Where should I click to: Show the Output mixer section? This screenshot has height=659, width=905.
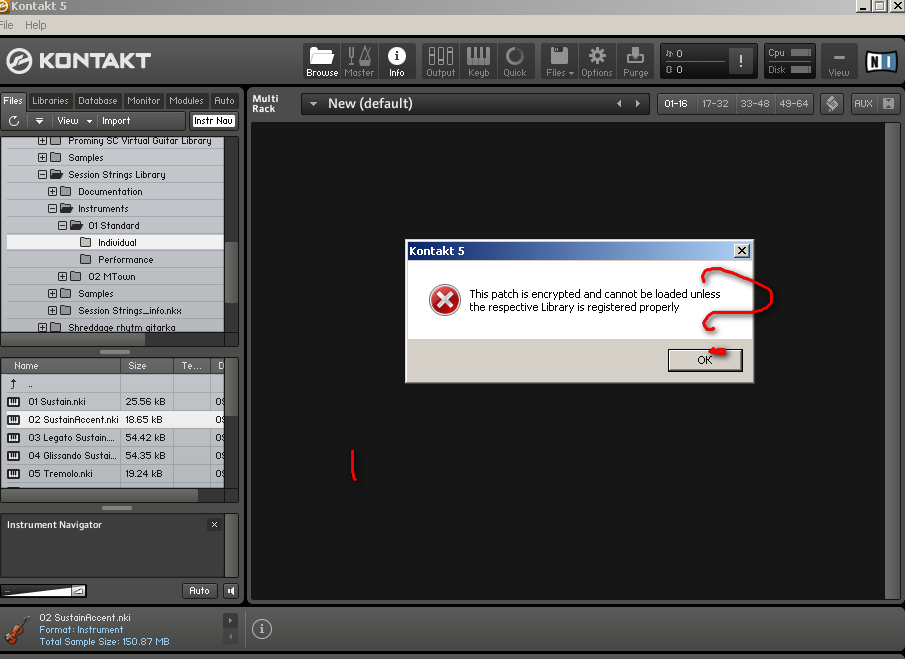tap(440, 61)
